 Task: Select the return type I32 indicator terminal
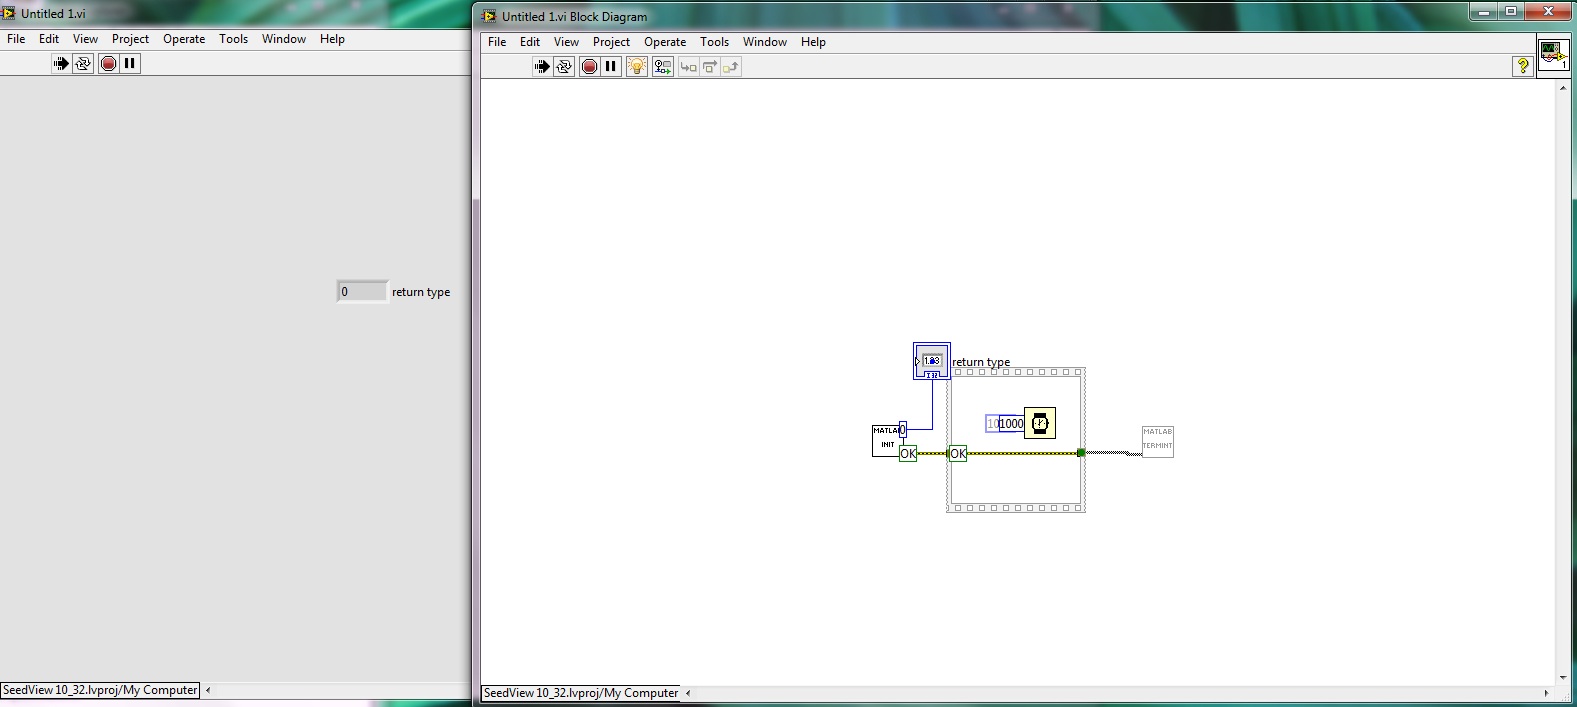pos(932,361)
